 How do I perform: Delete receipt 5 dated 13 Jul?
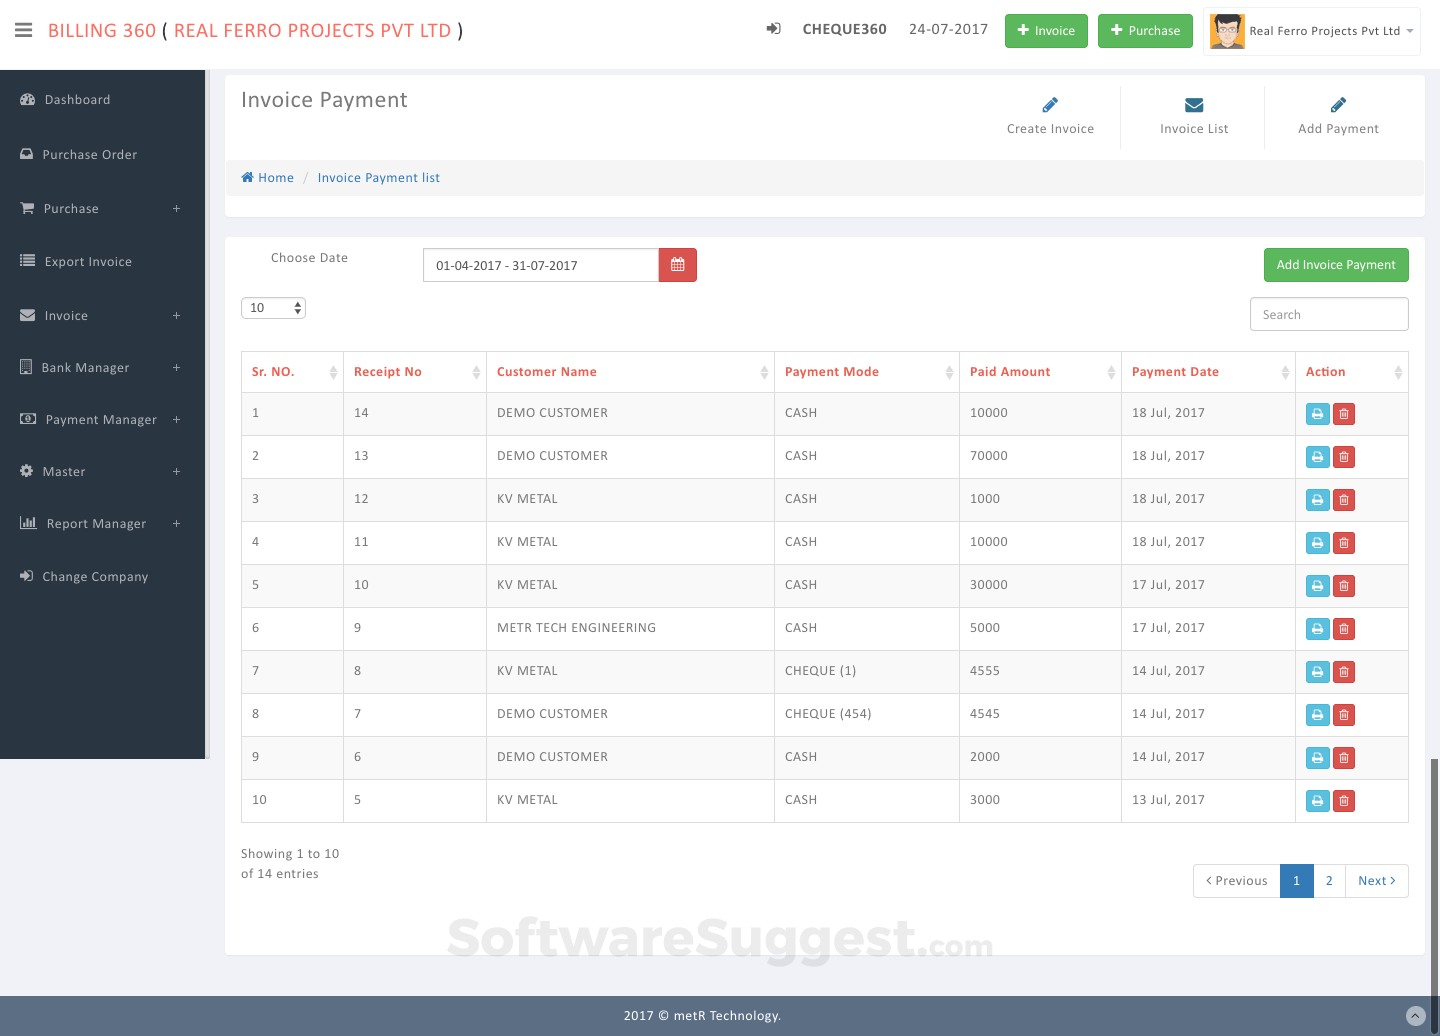[1344, 801]
